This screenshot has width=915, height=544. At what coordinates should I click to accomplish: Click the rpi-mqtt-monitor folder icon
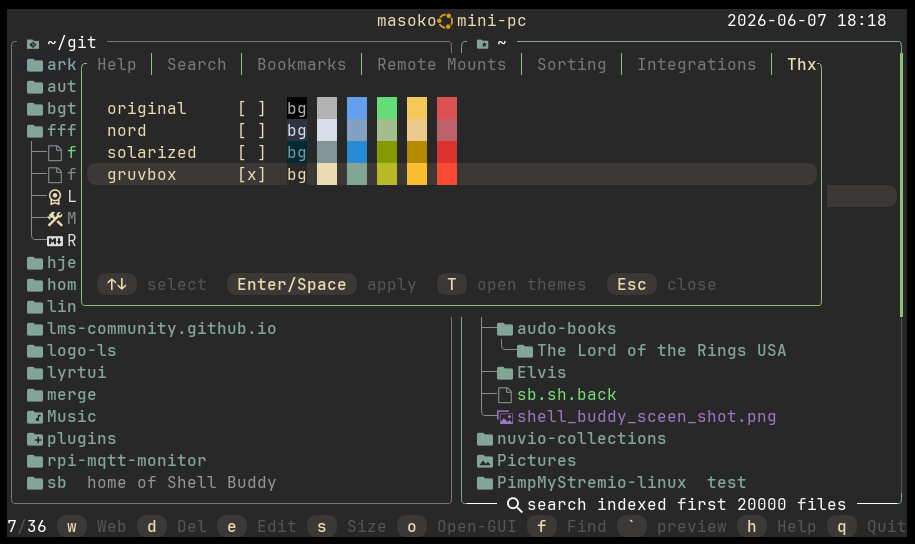tap(35, 461)
